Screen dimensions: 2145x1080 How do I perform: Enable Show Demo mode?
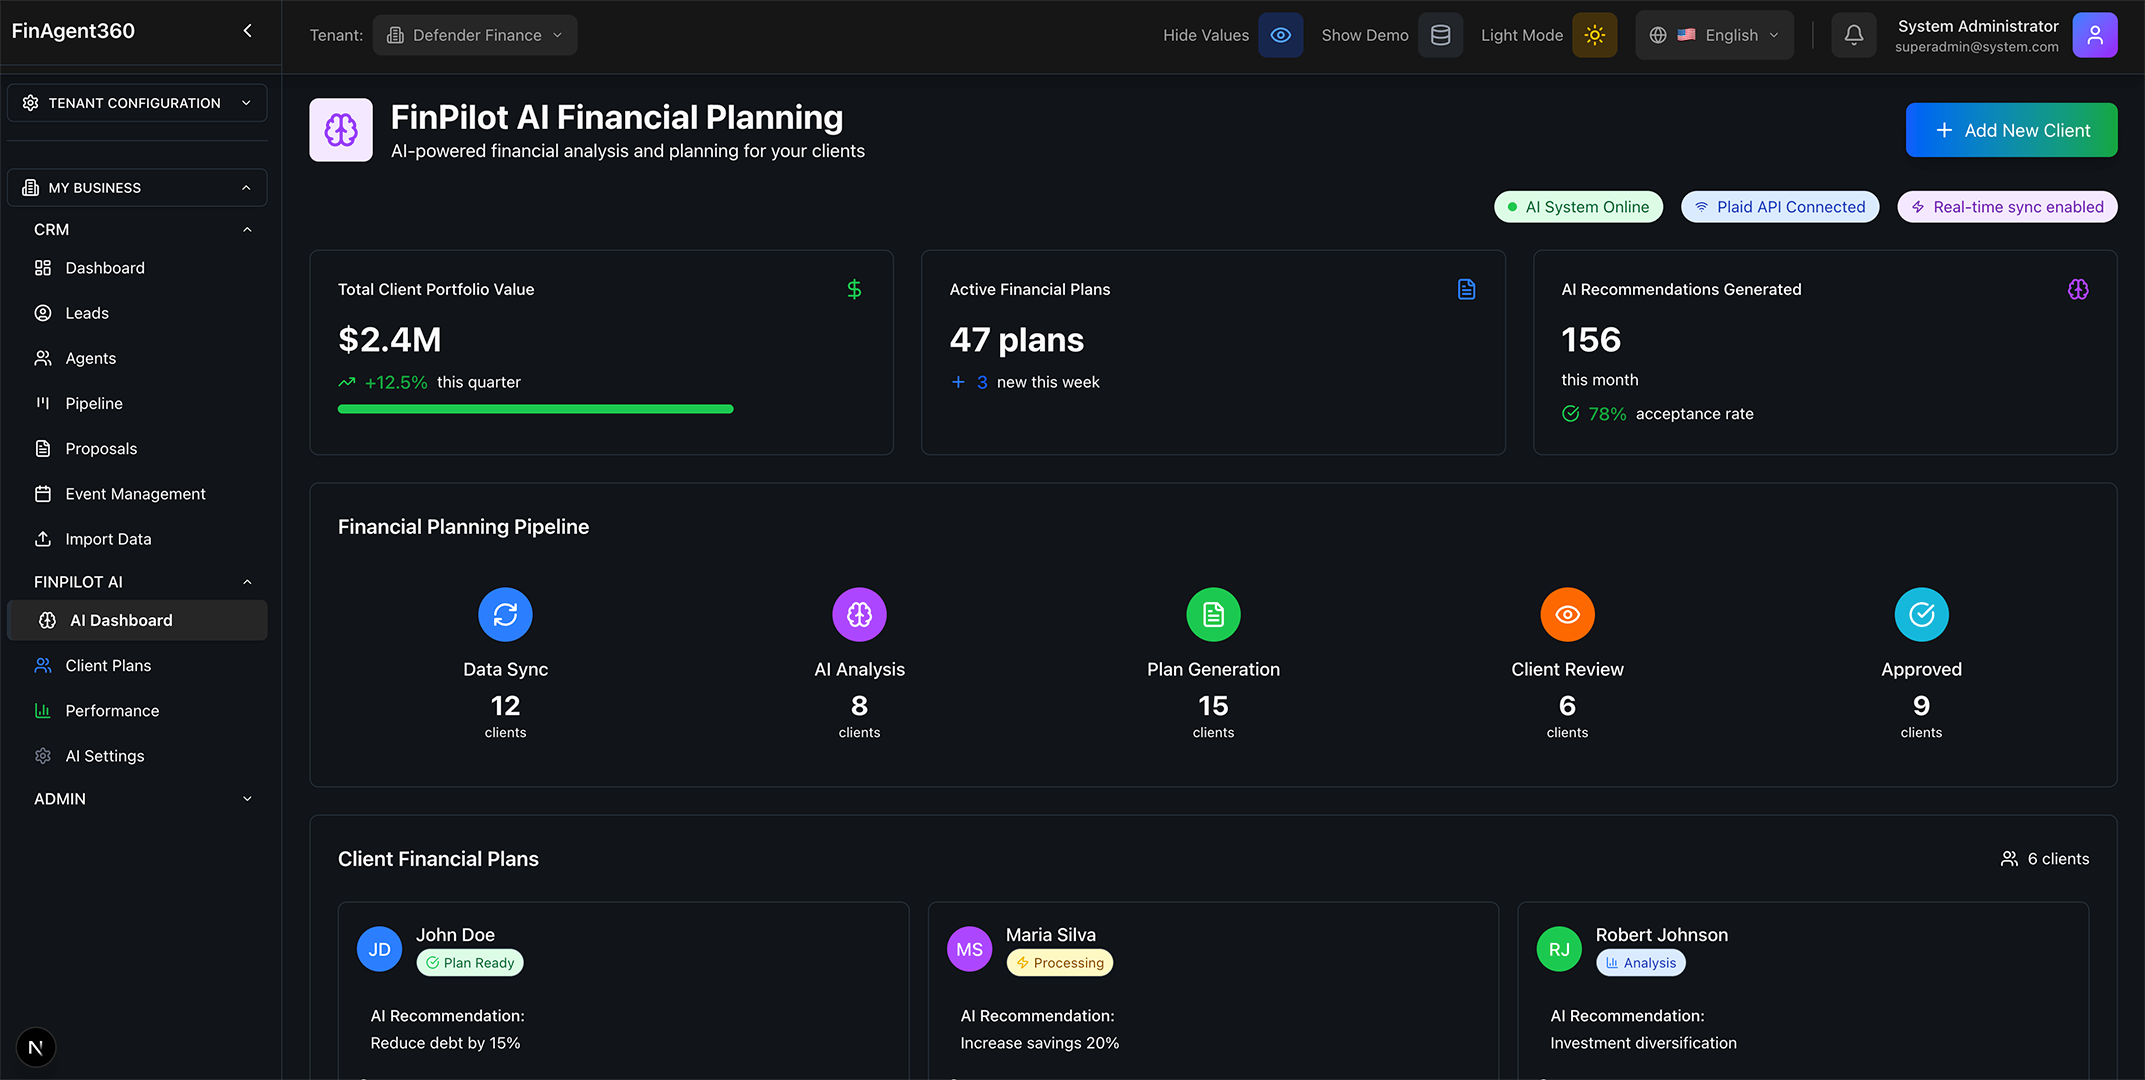click(x=1440, y=34)
